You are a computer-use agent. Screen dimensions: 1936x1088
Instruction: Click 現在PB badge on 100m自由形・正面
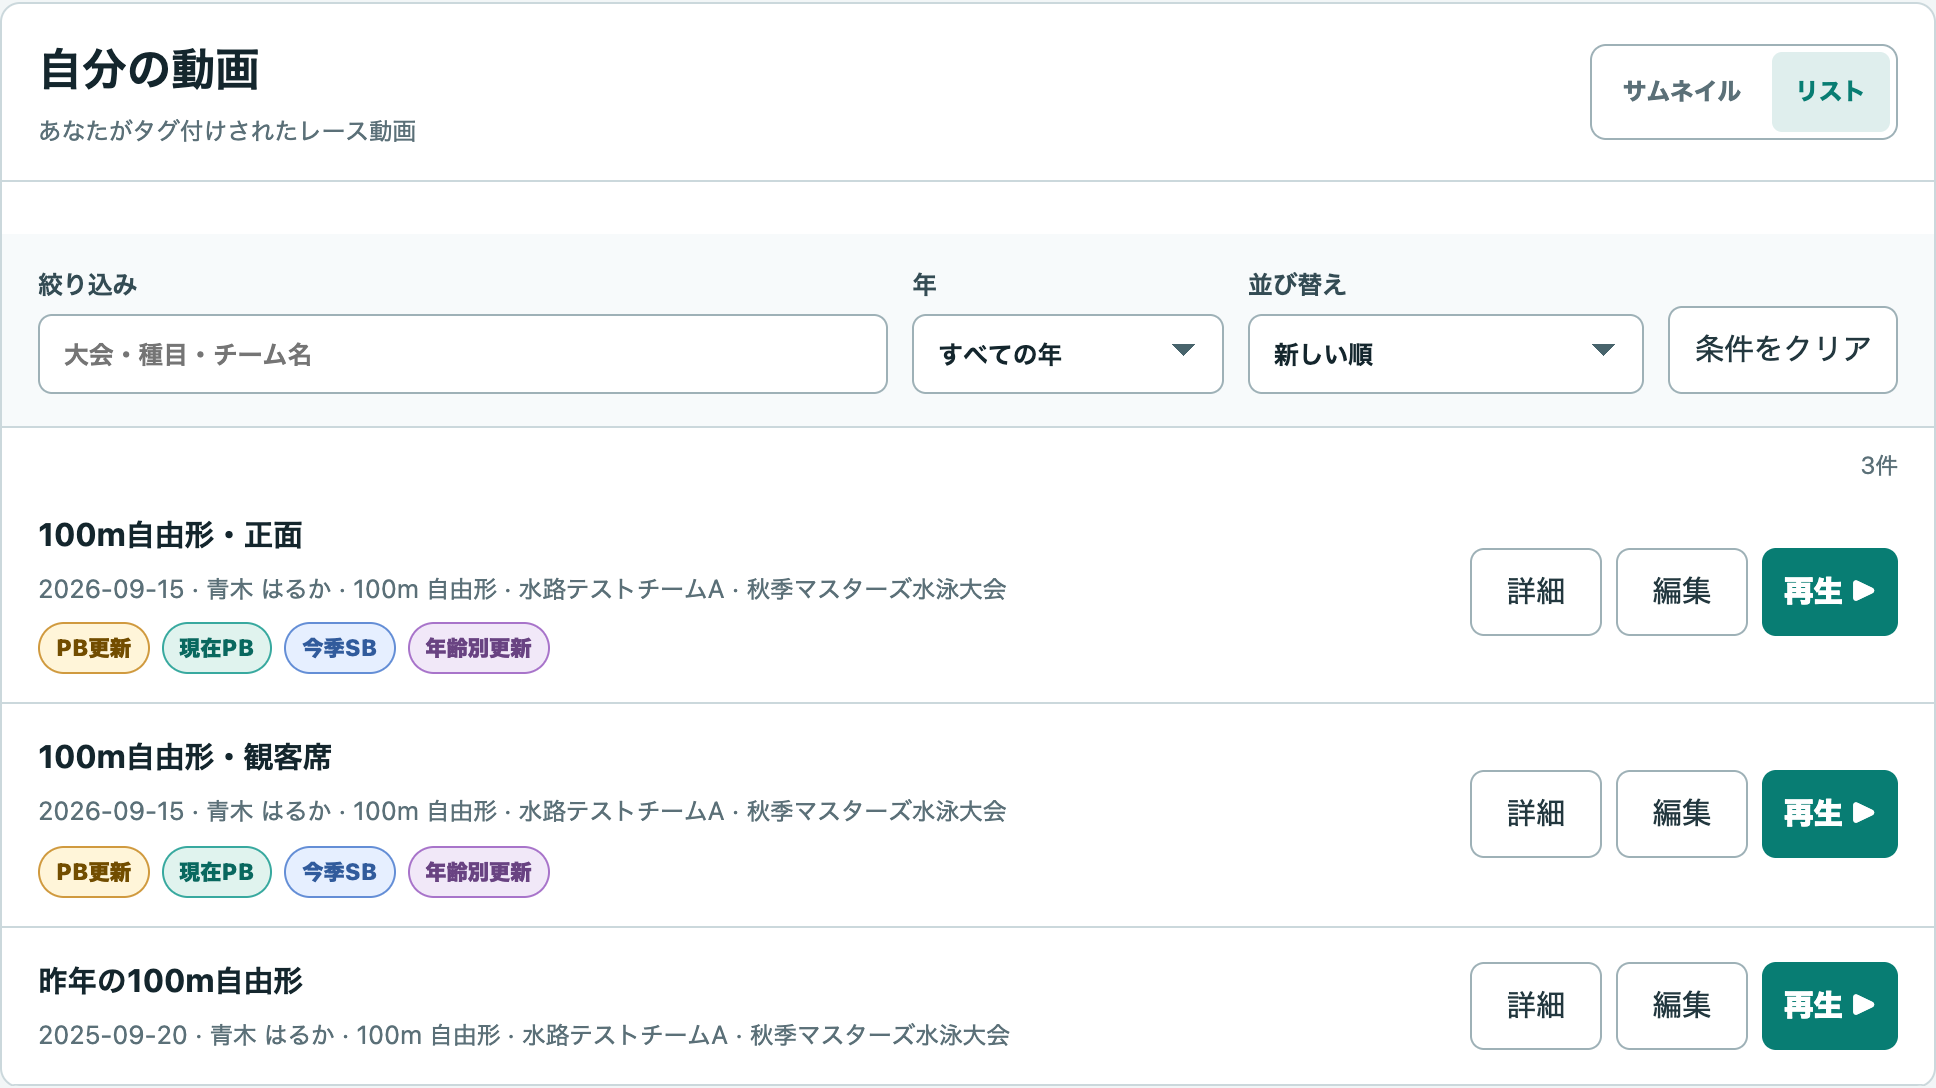[217, 648]
